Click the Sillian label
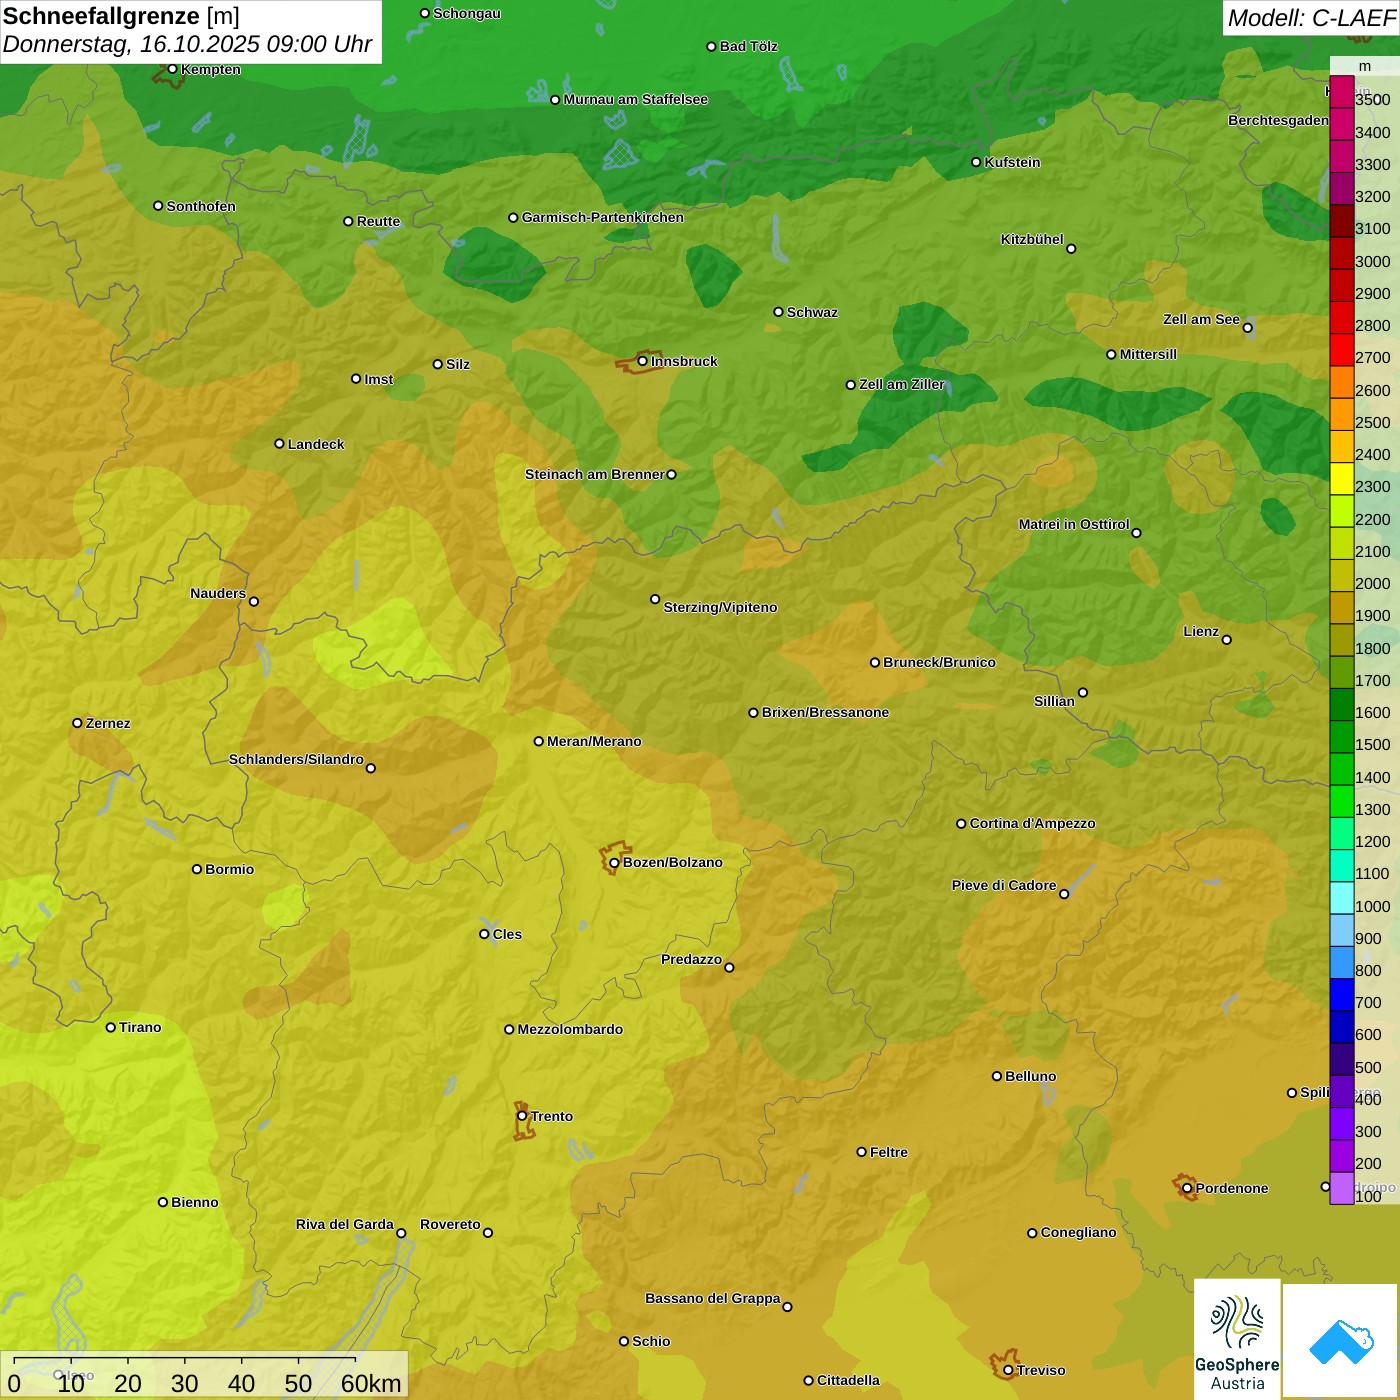 [x=1054, y=701]
